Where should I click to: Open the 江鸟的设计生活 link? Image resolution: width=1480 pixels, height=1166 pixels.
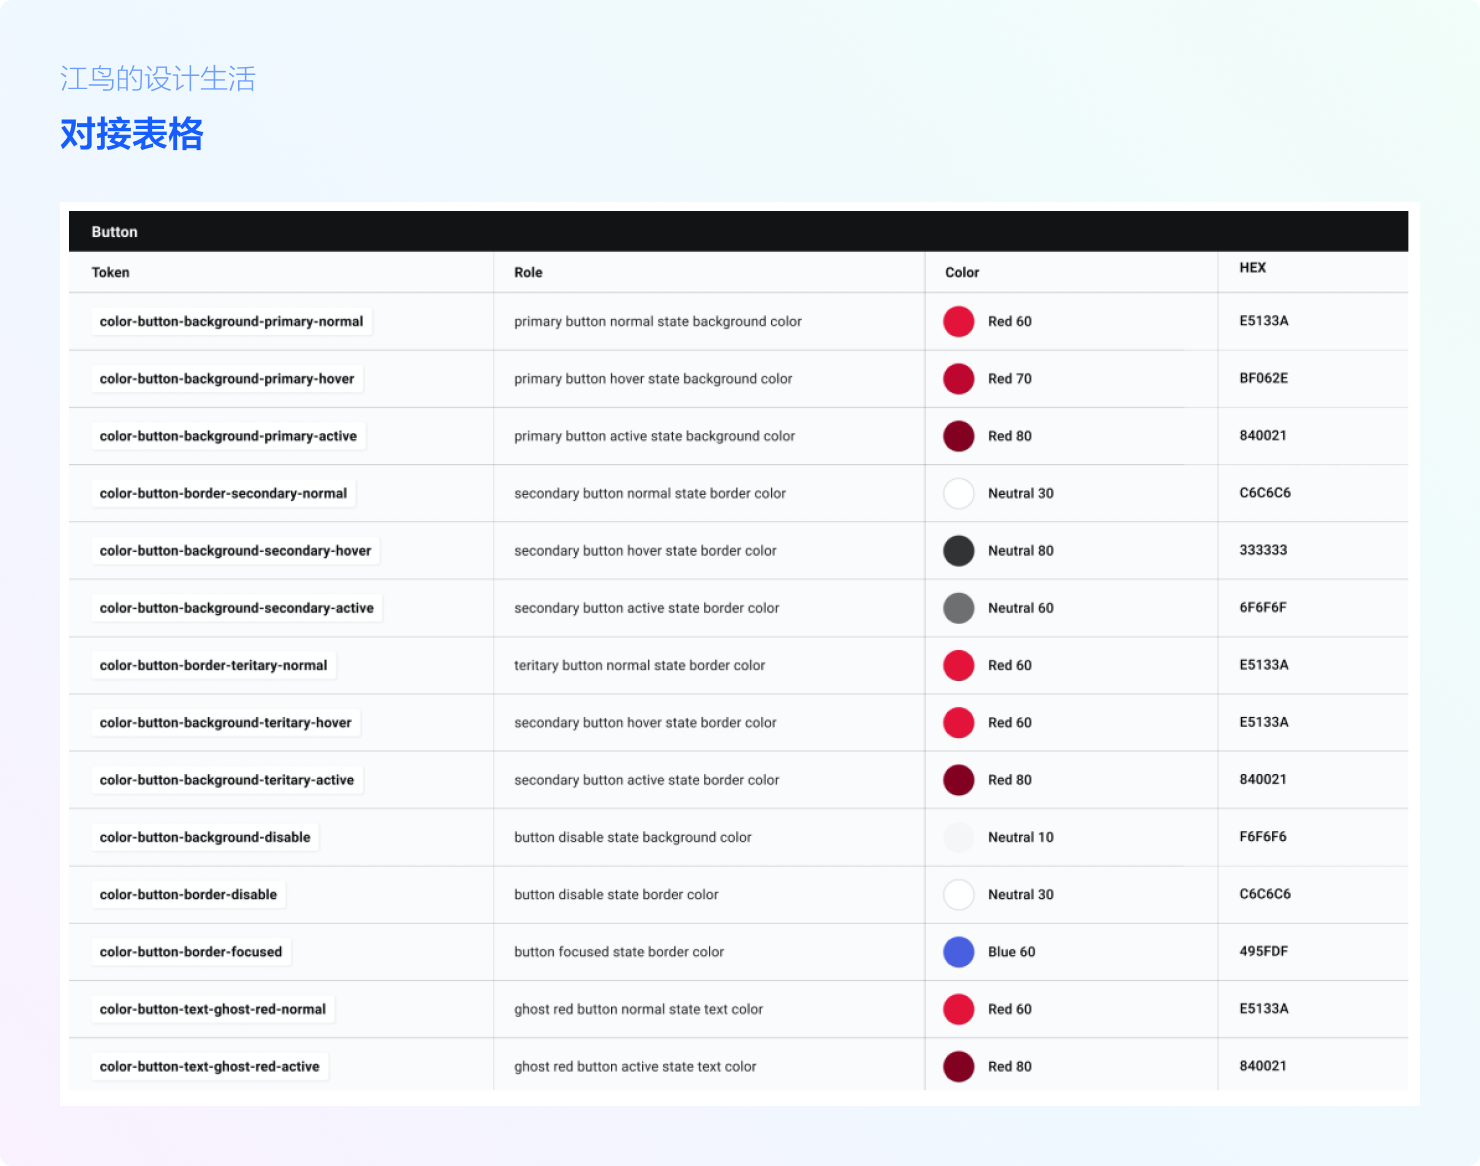click(x=158, y=78)
